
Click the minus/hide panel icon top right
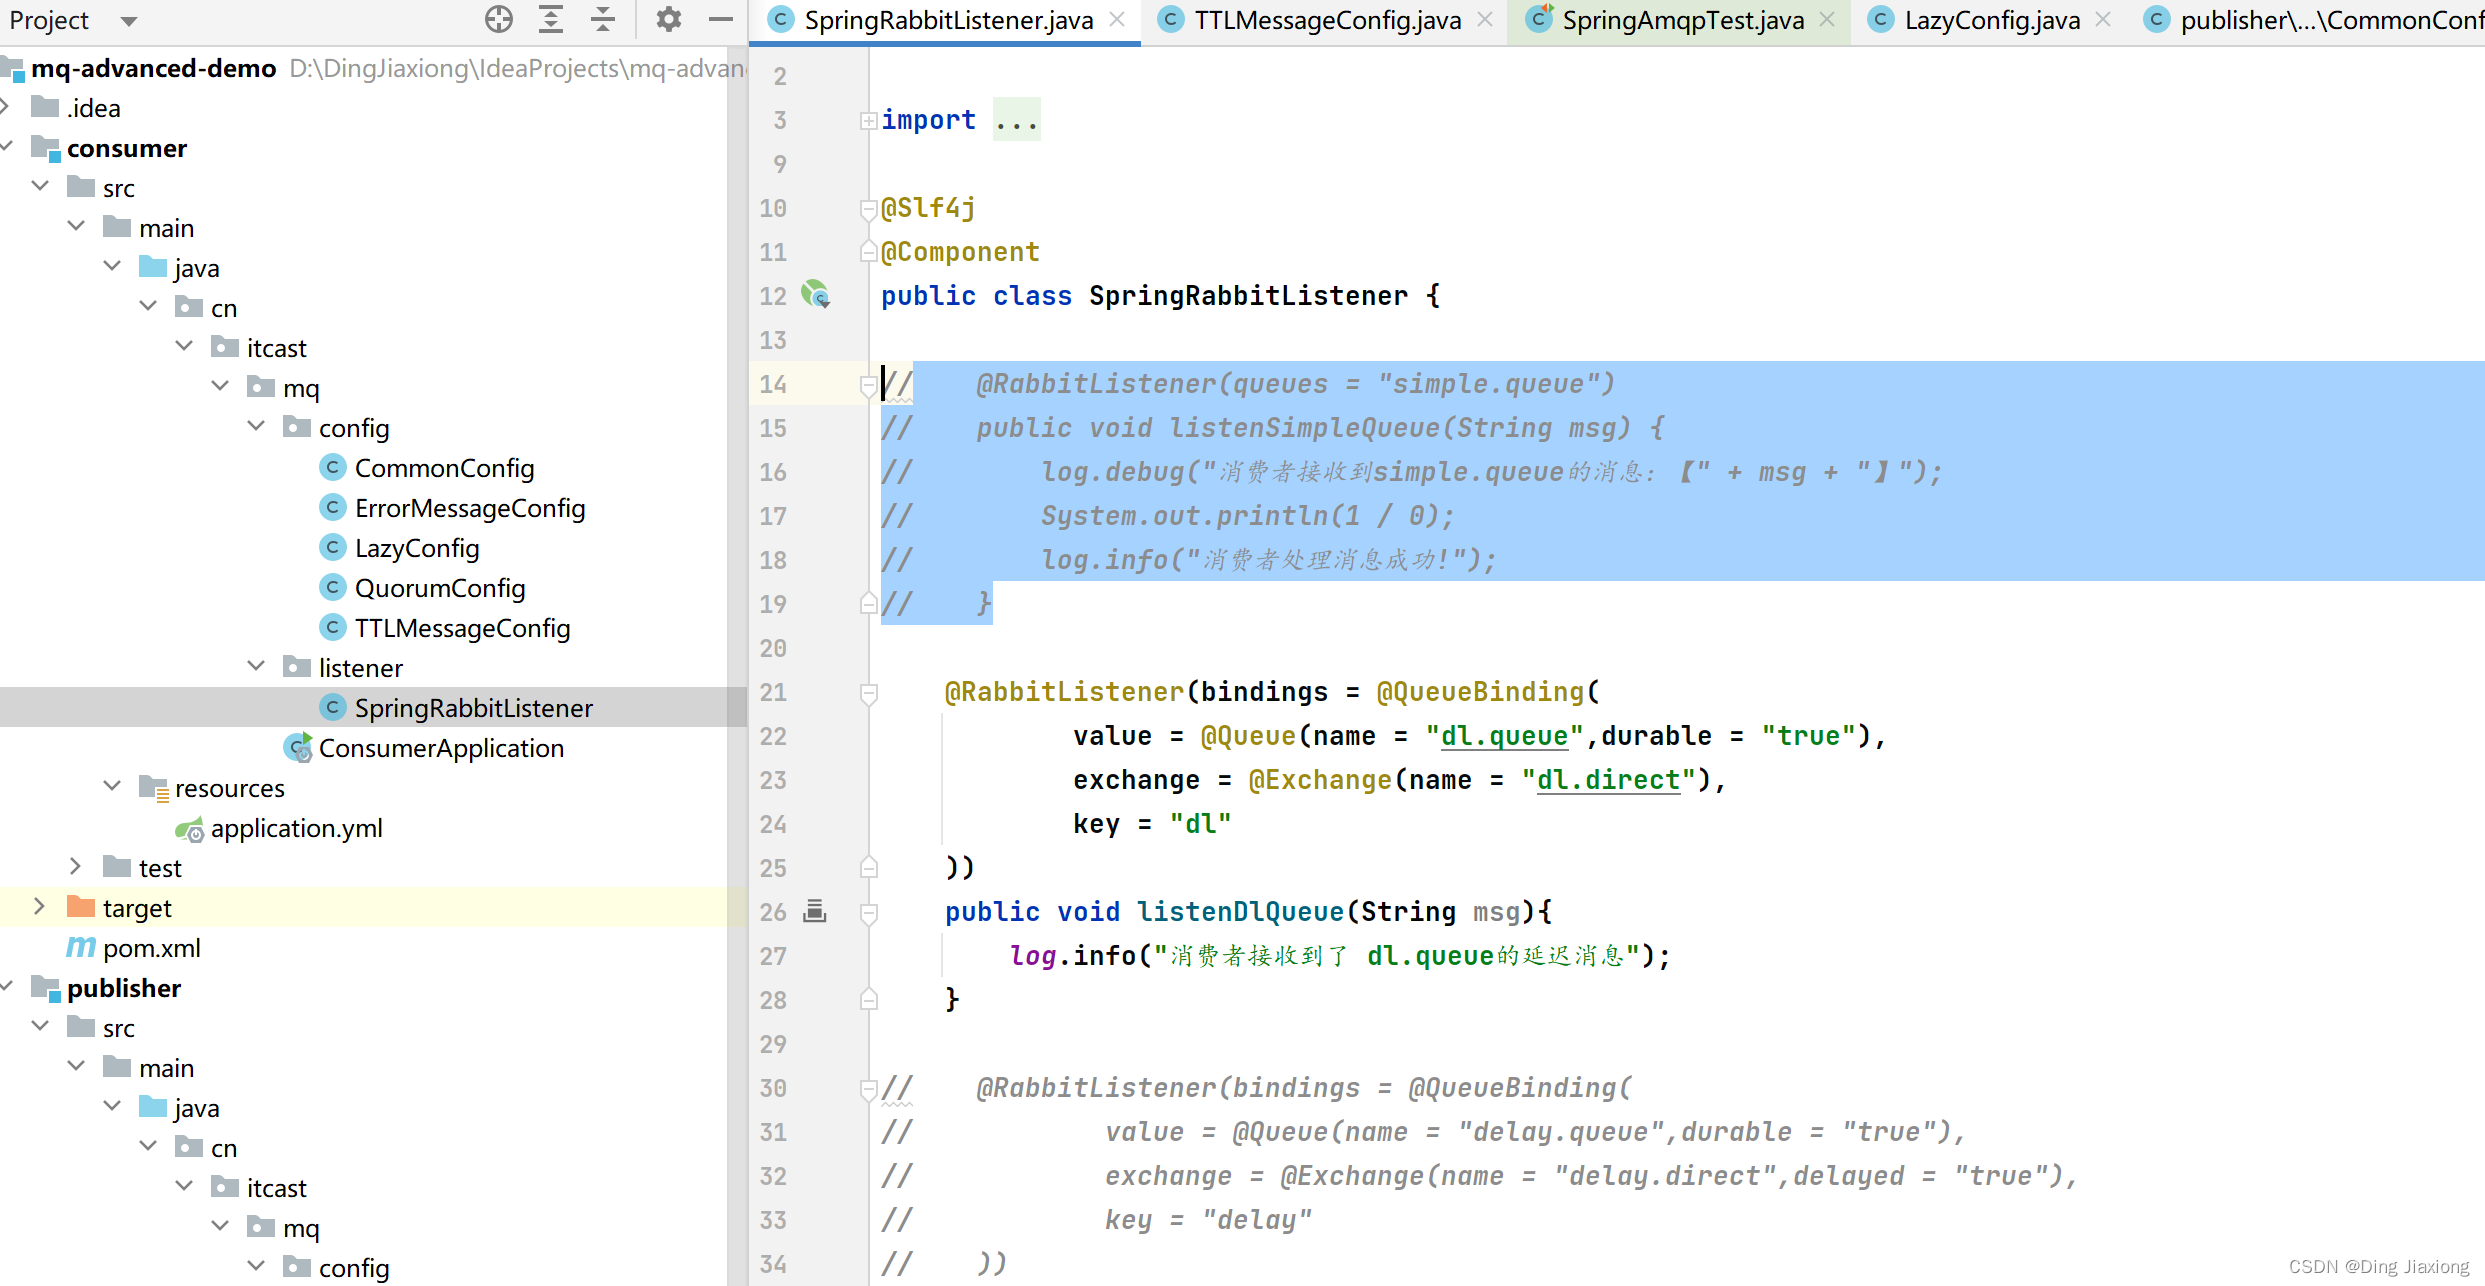tap(720, 18)
